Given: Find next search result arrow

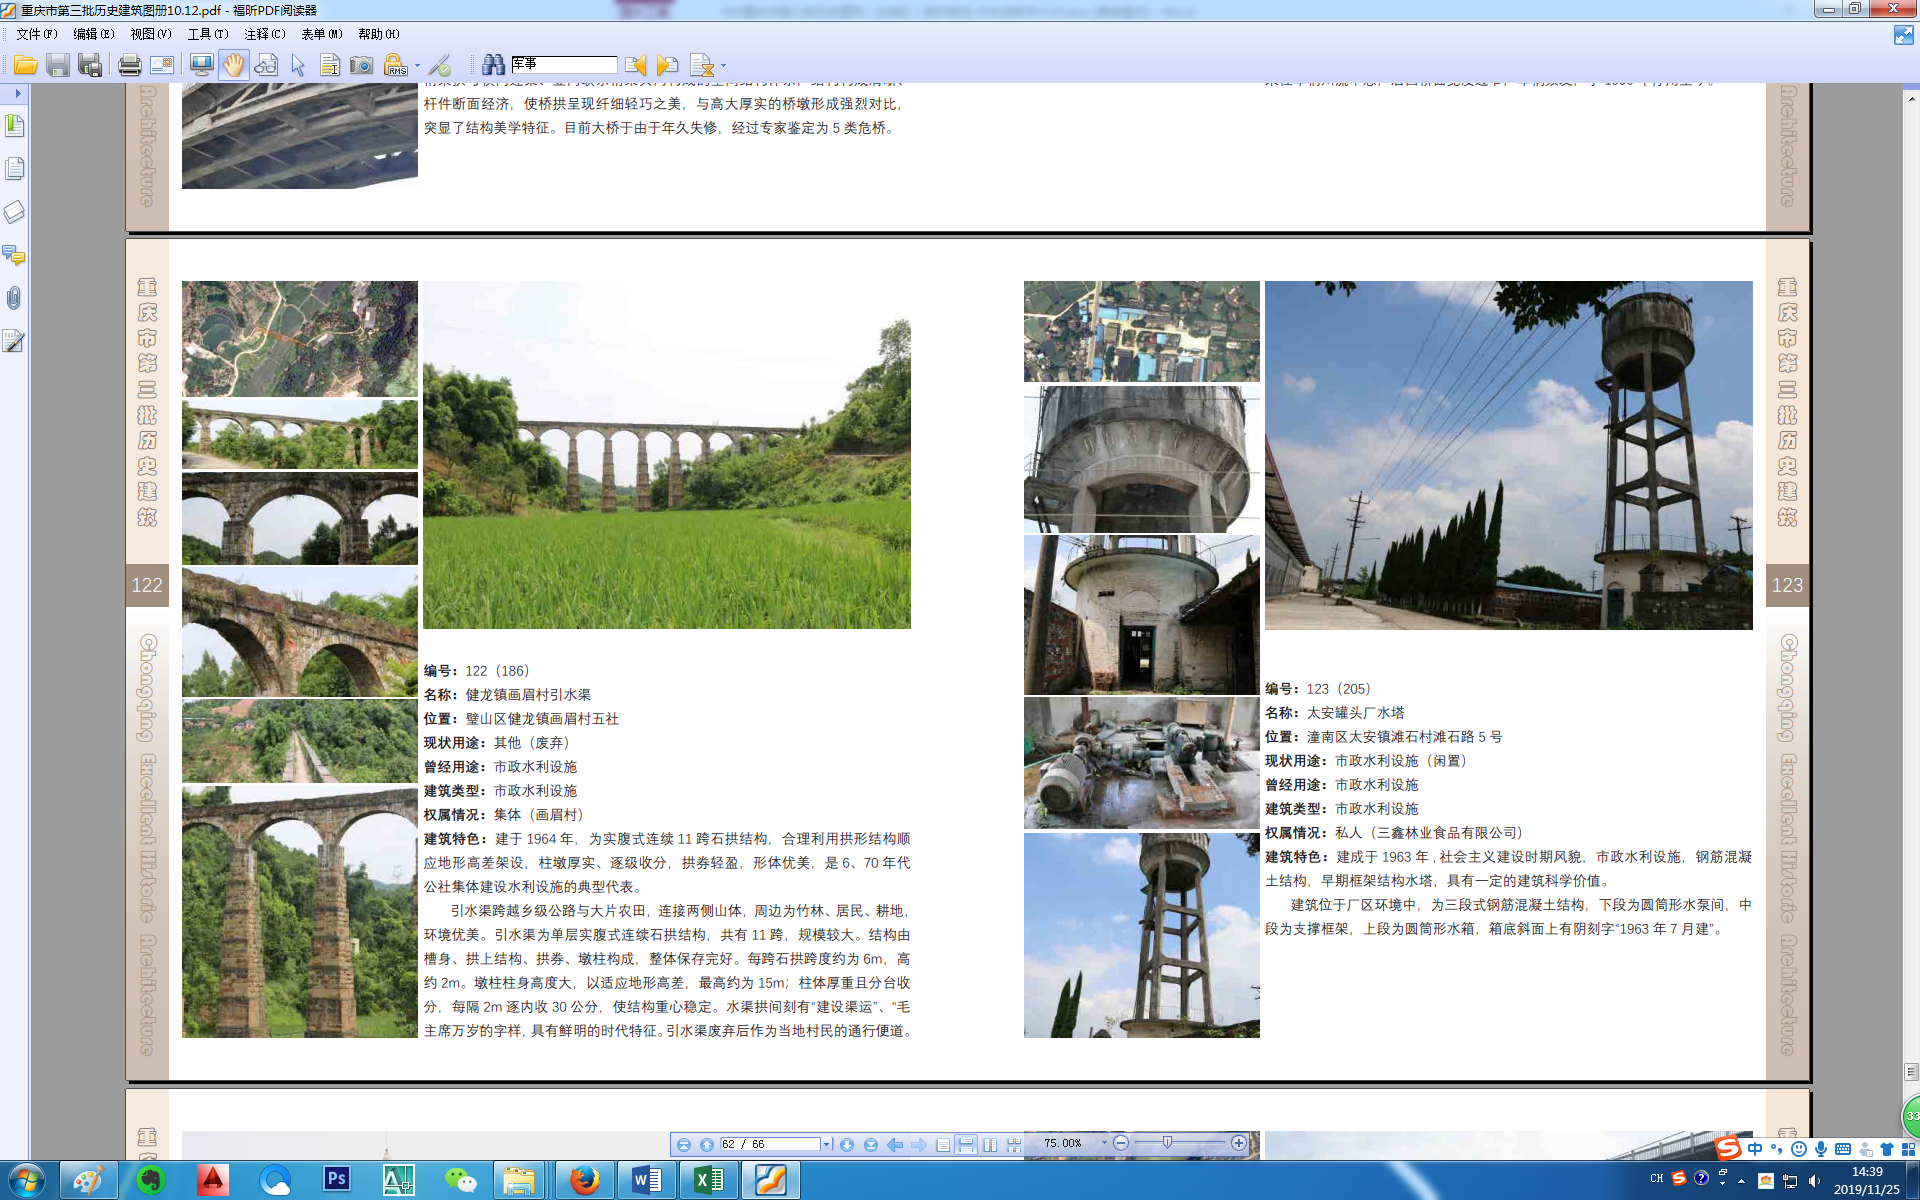Looking at the screenshot, I should tap(668, 65).
